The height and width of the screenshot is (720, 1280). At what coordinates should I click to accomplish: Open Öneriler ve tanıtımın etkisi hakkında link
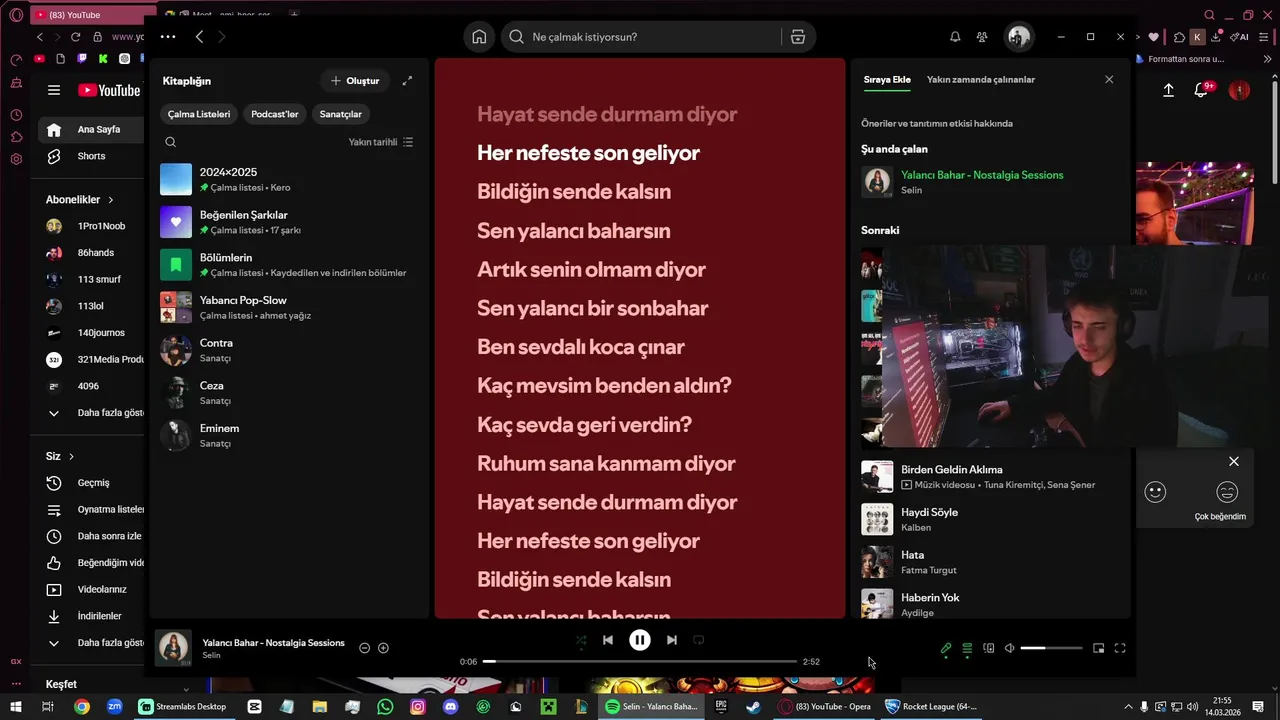pyautogui.click(x=937, y=124)
